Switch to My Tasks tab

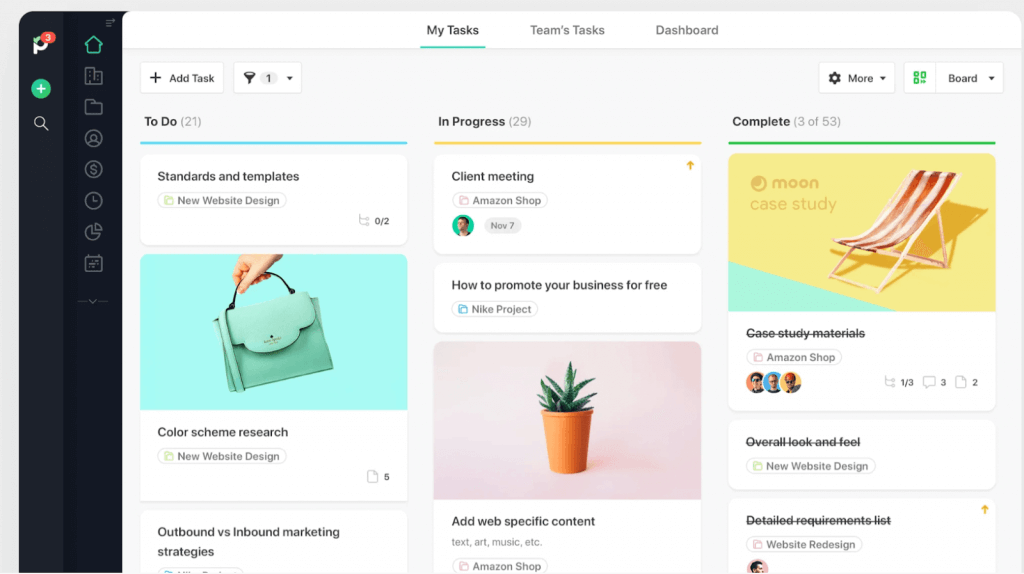pos(453,30)
